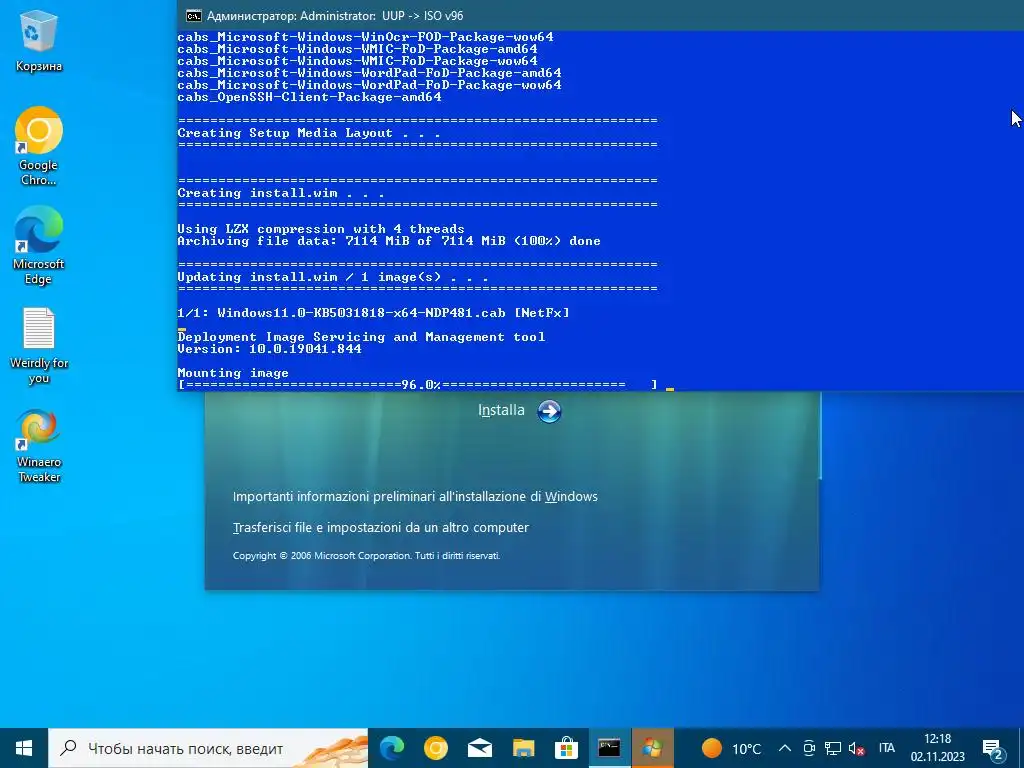Open the weather widget showing 10°C
This screenshot has height=768, width=1024.
[731, 748]
